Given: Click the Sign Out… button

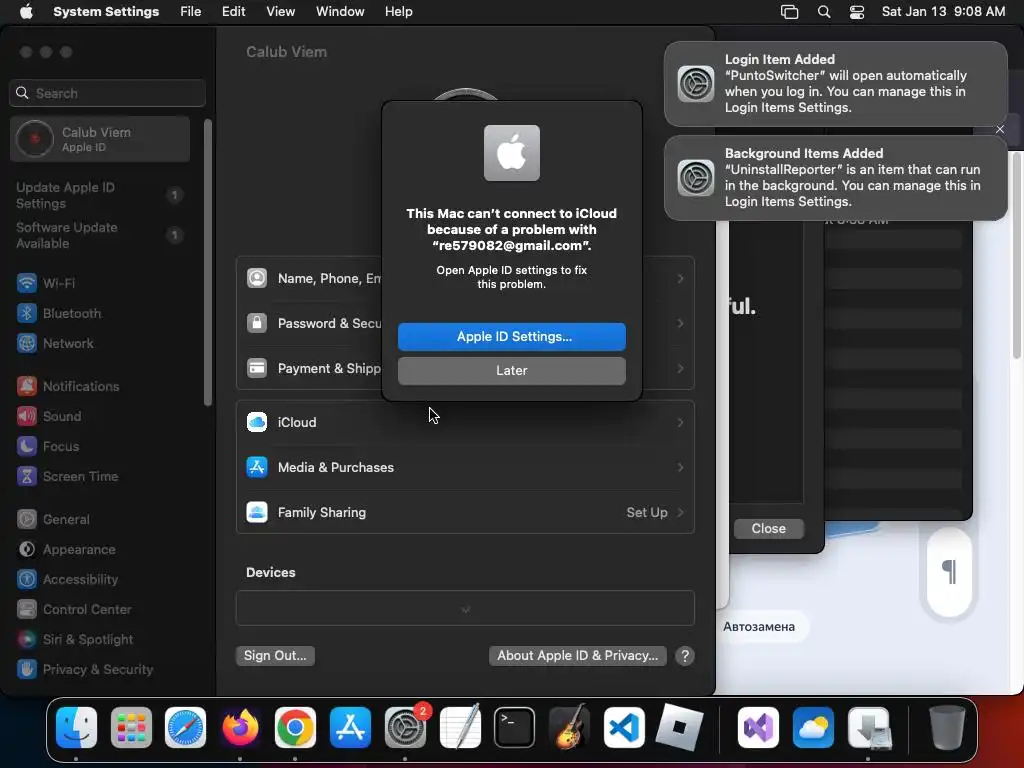Looking at the screenshot, I should [275, 655].
